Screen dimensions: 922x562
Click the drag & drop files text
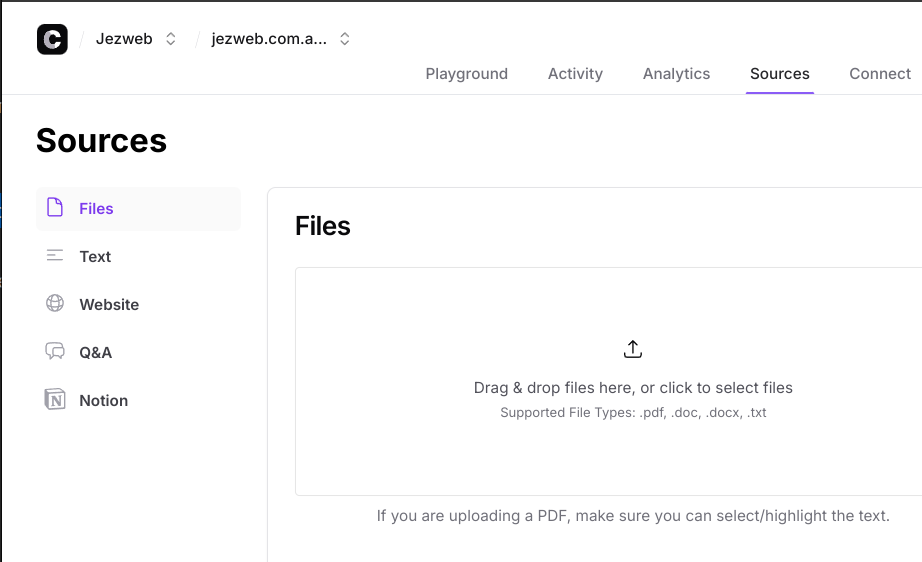point(632,387)
